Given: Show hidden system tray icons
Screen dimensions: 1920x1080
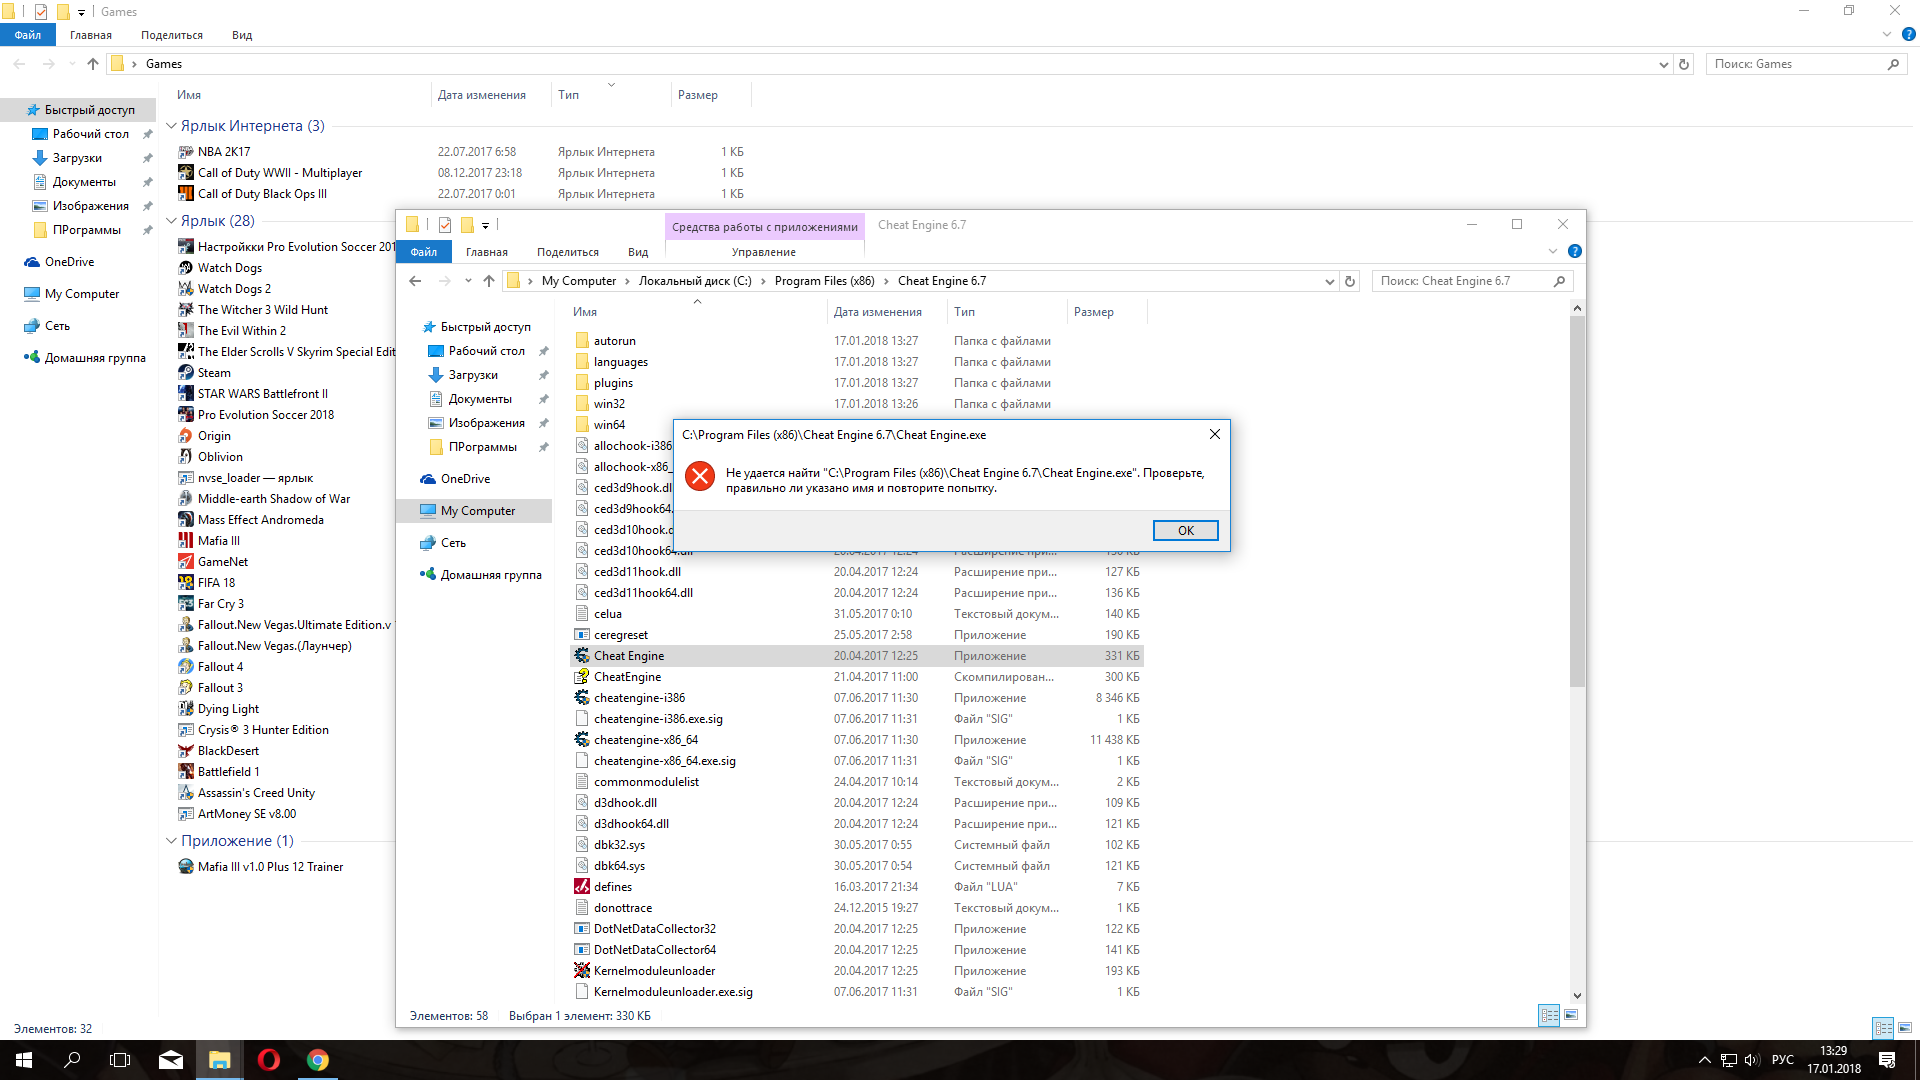Looking at the screenshot, I should 1704,1060.
